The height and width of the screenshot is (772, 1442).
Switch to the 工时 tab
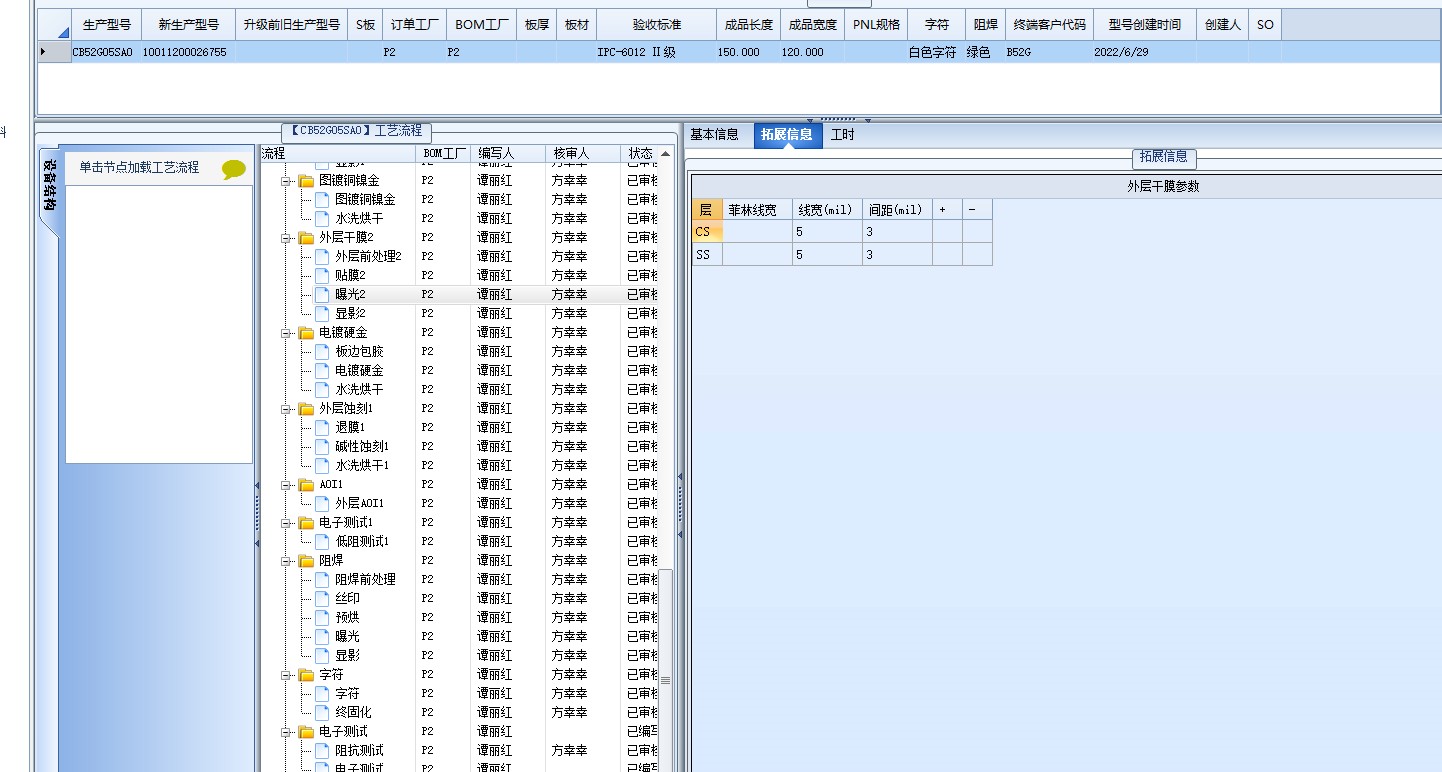[843, 135]
